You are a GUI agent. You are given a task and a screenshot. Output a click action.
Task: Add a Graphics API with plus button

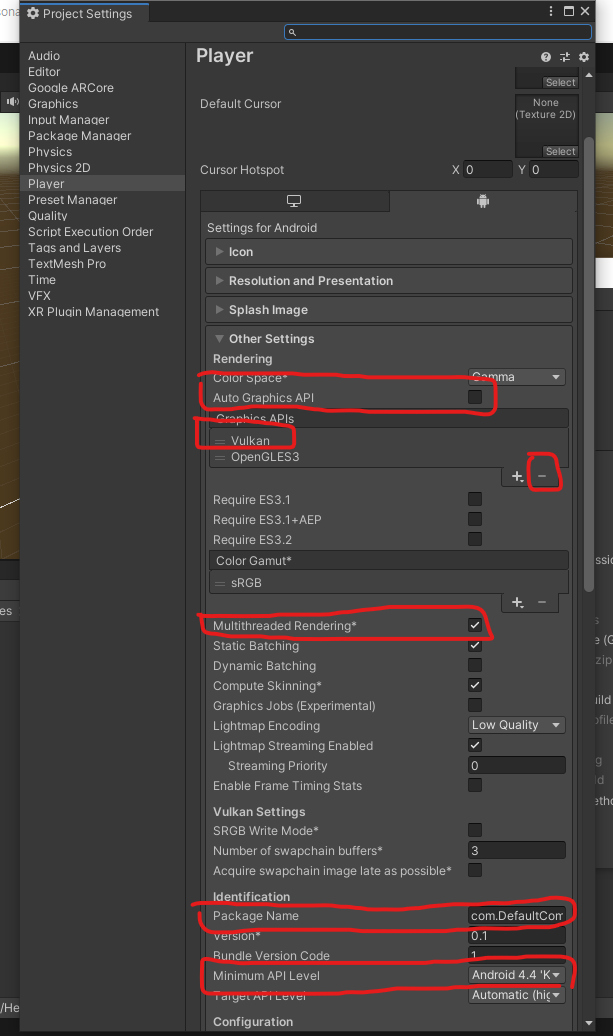(x=518, y=476)
